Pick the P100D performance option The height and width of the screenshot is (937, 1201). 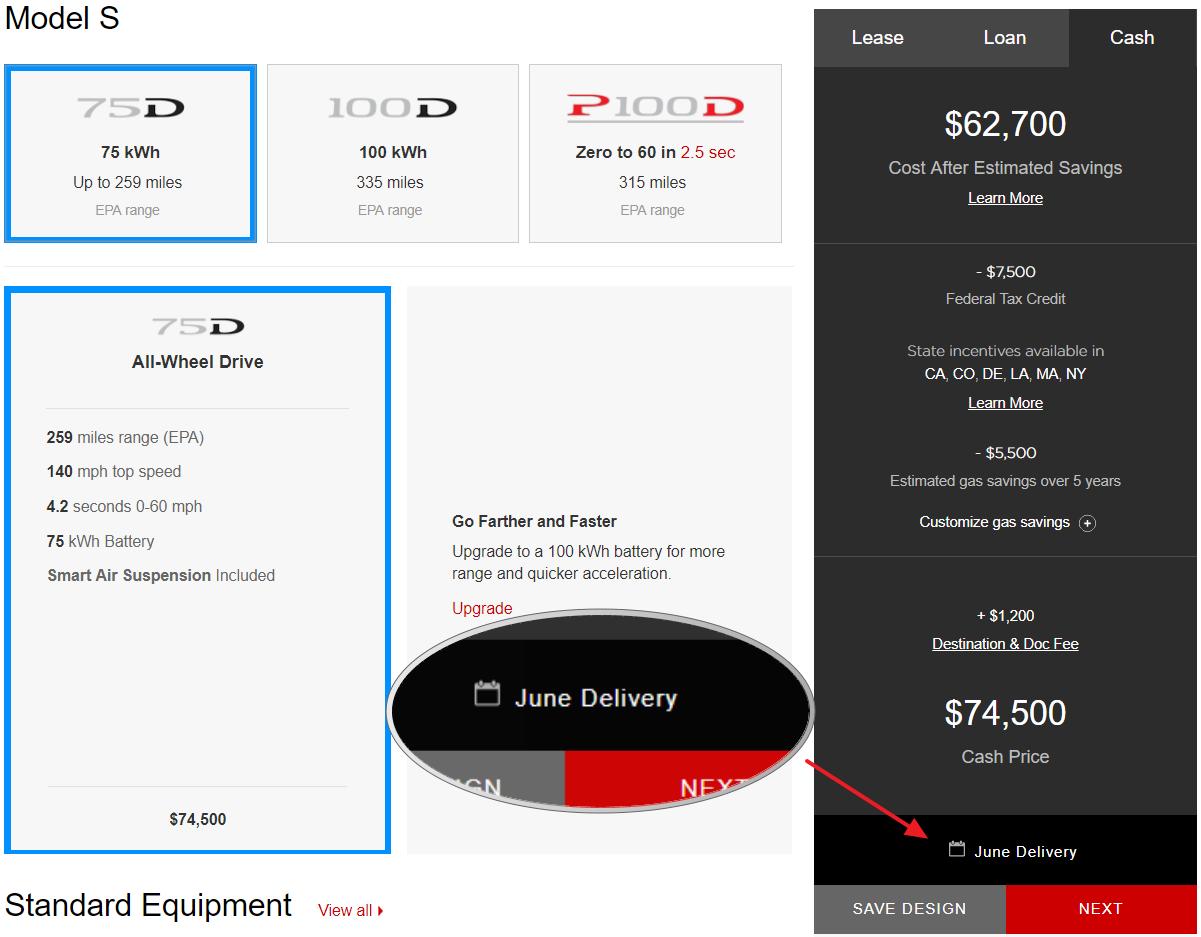point(655,153)
